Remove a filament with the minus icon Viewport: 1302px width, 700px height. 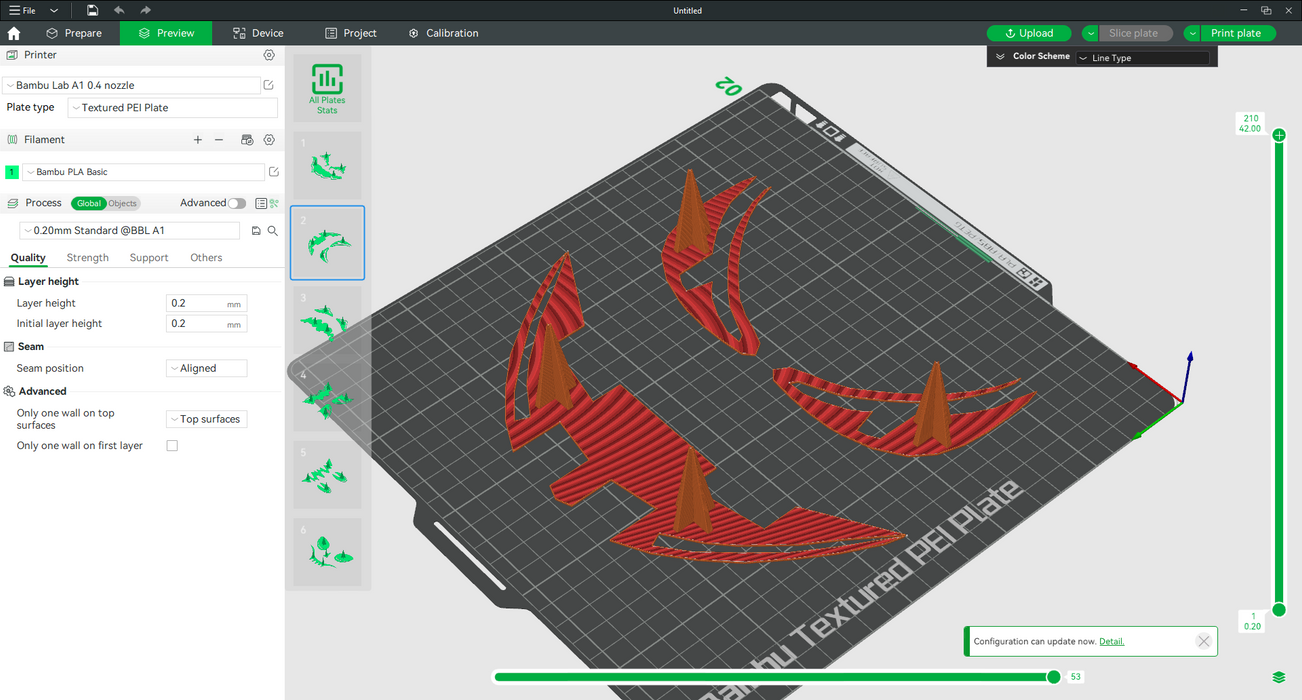coord(219,140)
